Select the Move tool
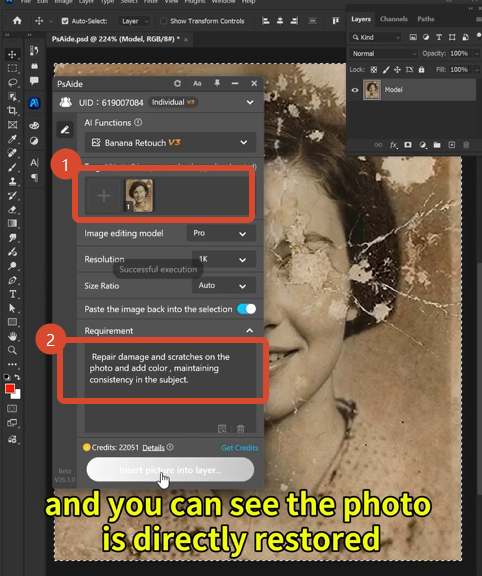 12,54
